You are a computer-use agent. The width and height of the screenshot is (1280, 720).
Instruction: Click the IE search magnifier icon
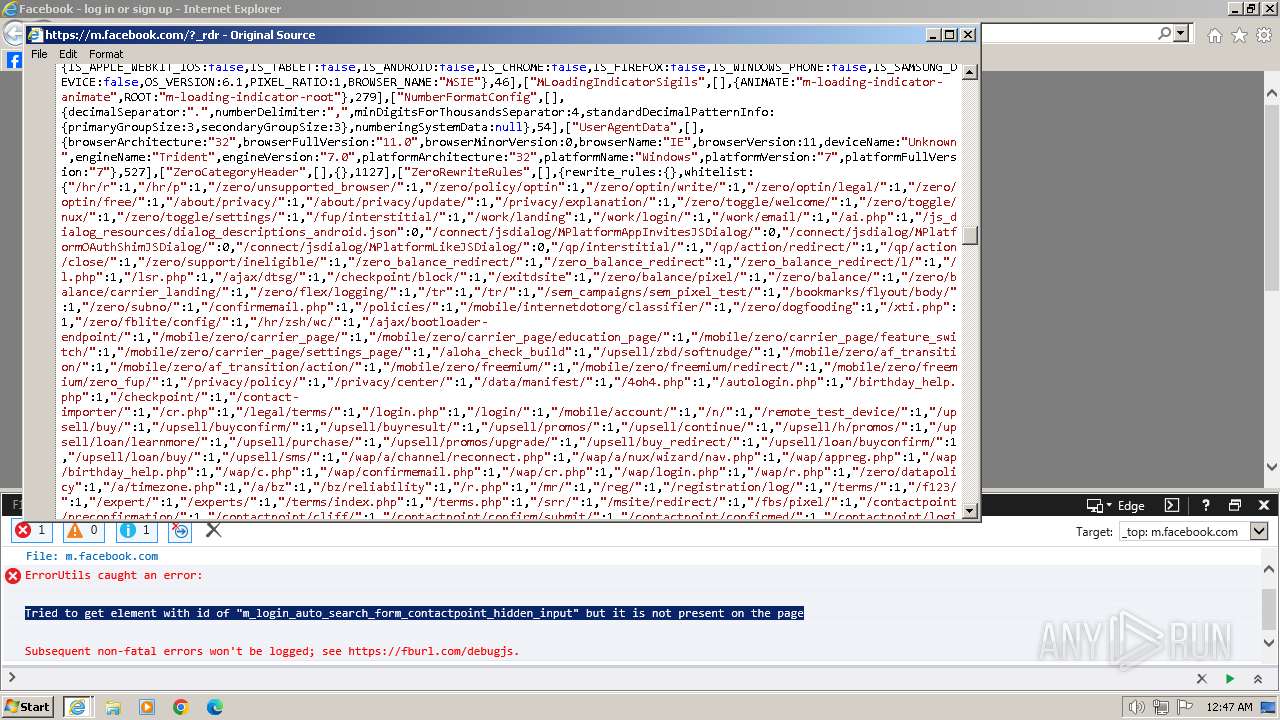(1164, 34)
